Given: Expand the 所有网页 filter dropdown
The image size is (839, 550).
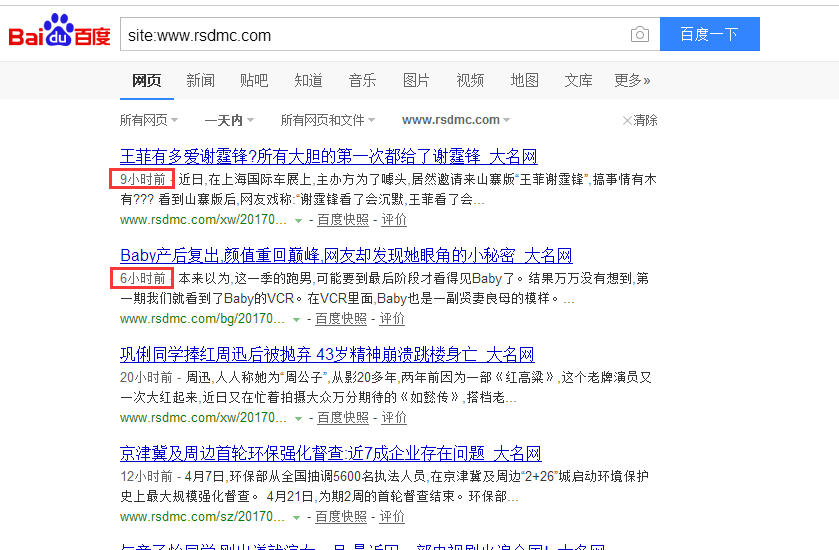Looking at the screenshot, I should (x=149, y=120).
